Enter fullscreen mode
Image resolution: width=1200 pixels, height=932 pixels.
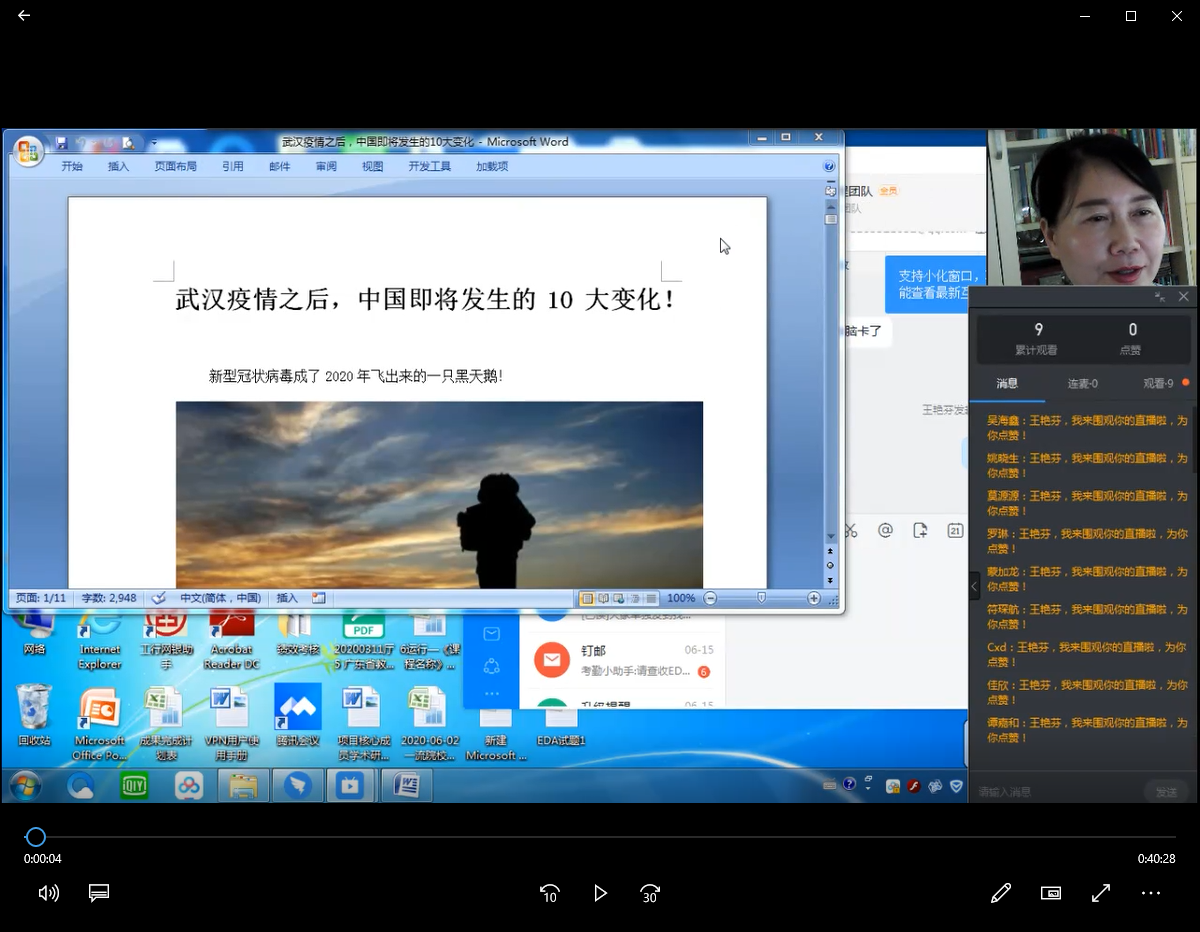coord(1100,893)
